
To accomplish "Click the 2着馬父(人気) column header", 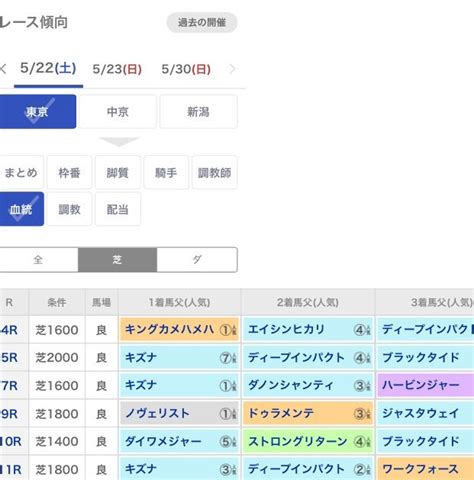I will click(x=308, y=302).
